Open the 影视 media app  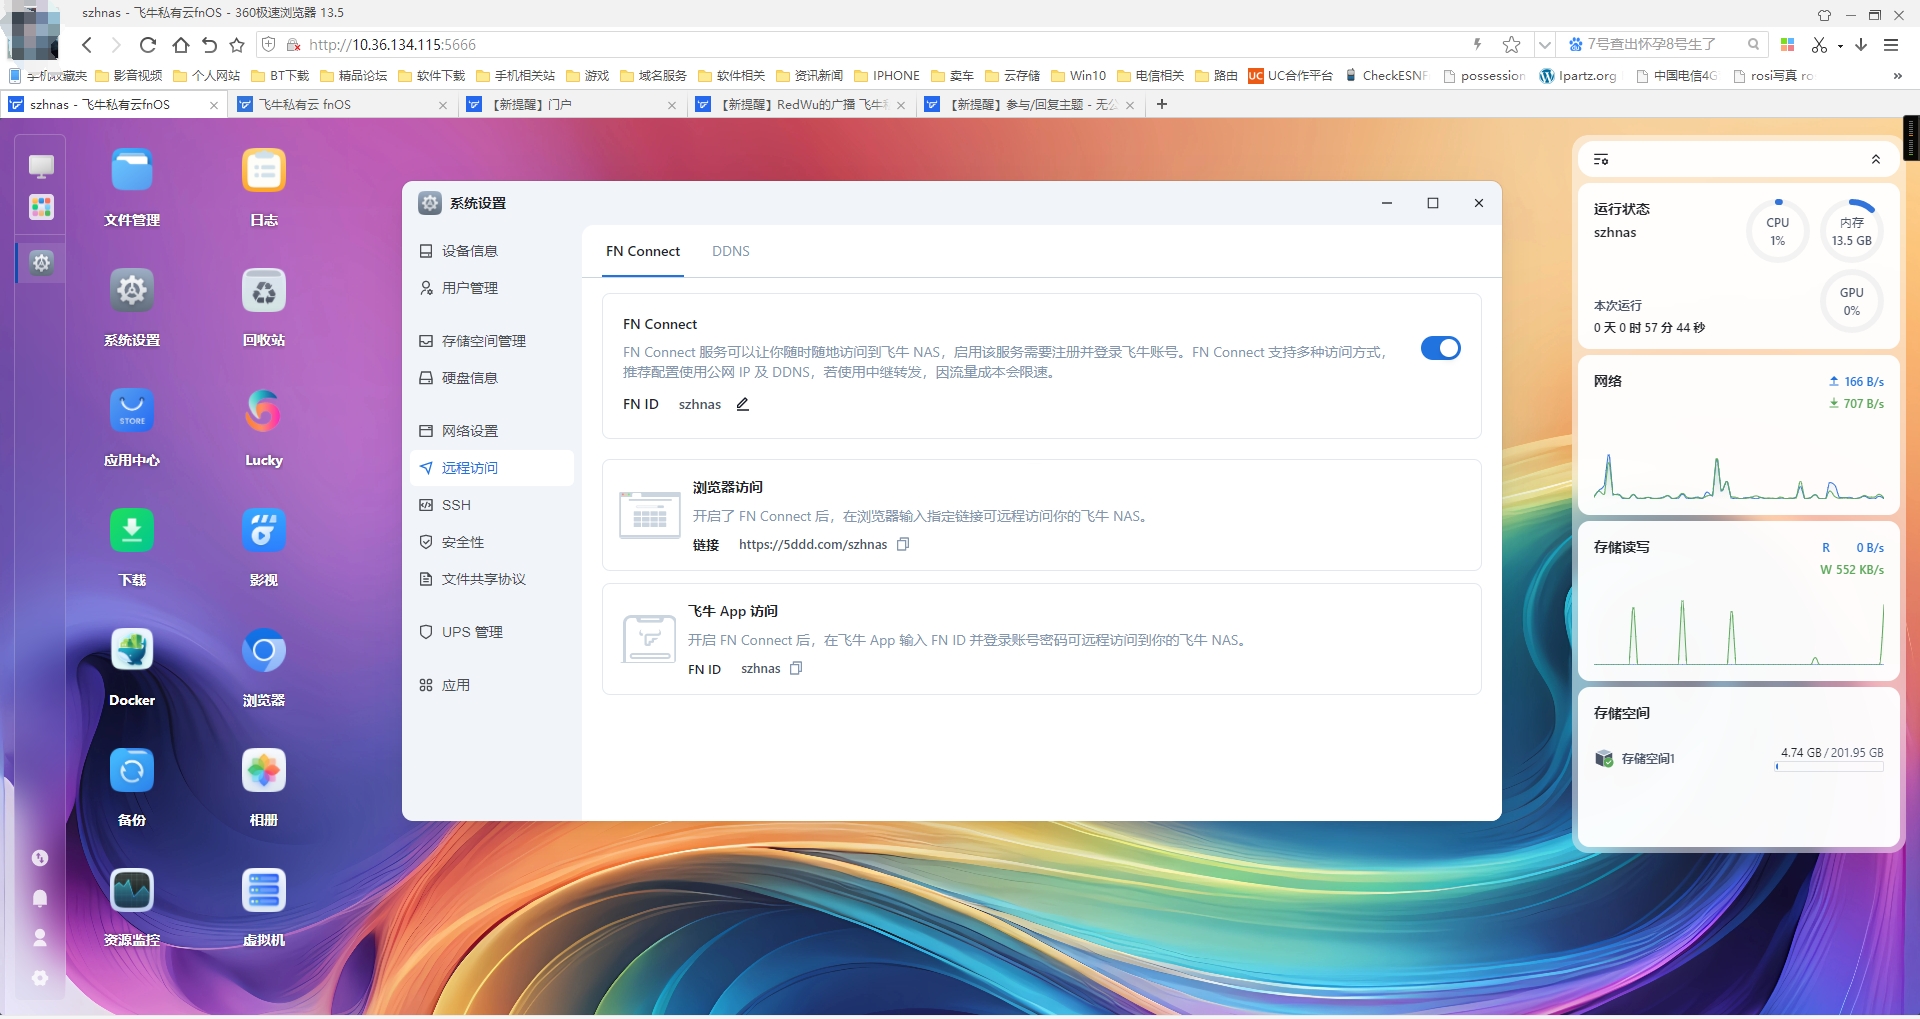tap(264, 531)
